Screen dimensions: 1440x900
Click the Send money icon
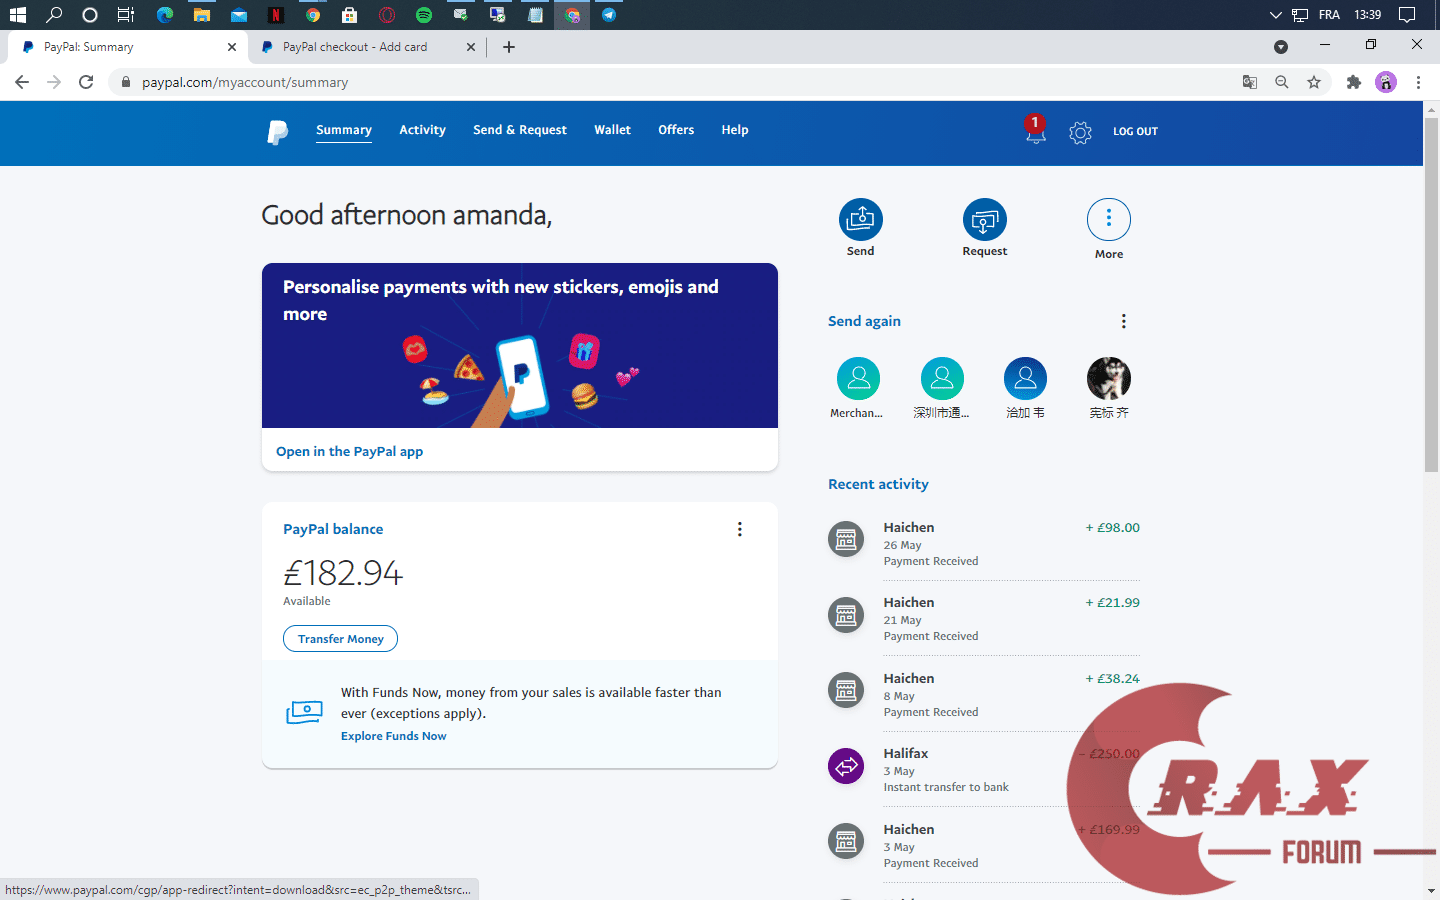pos(860,220)
